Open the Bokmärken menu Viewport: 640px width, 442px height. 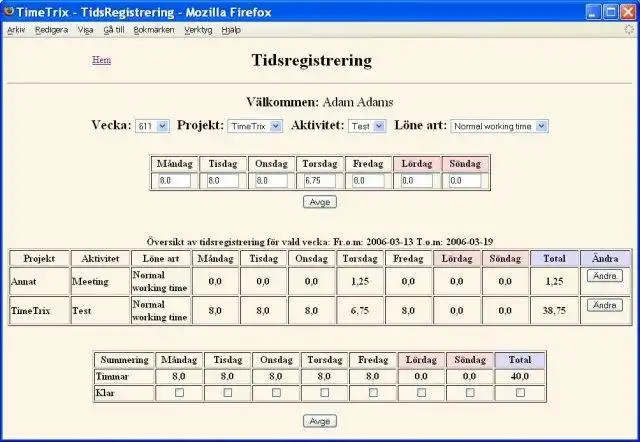click(154, 30)
